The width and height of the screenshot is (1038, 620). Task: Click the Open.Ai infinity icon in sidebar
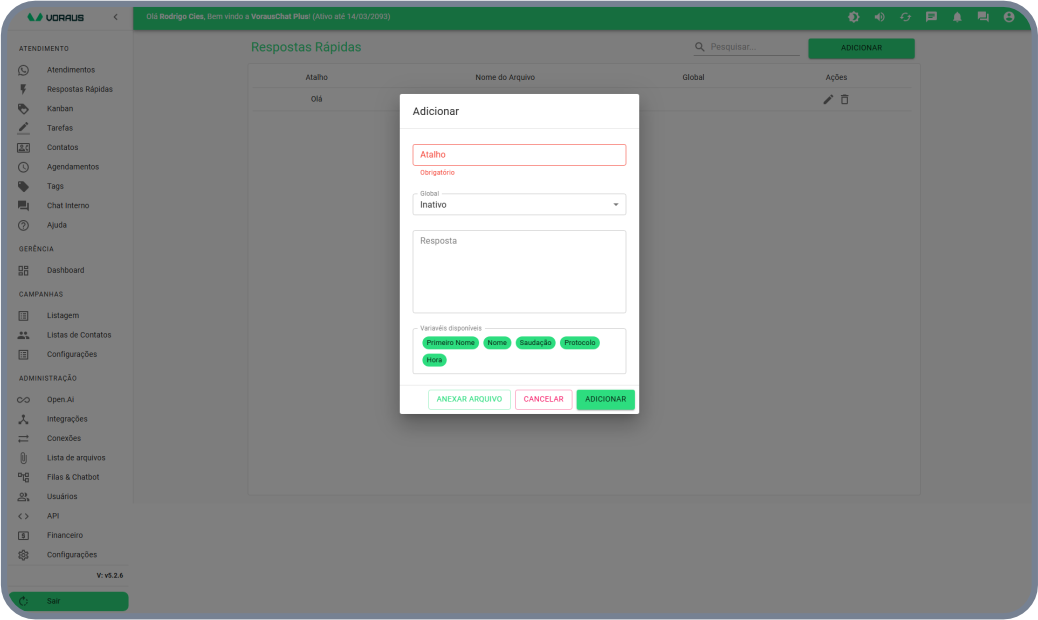[x=23, y=400]
